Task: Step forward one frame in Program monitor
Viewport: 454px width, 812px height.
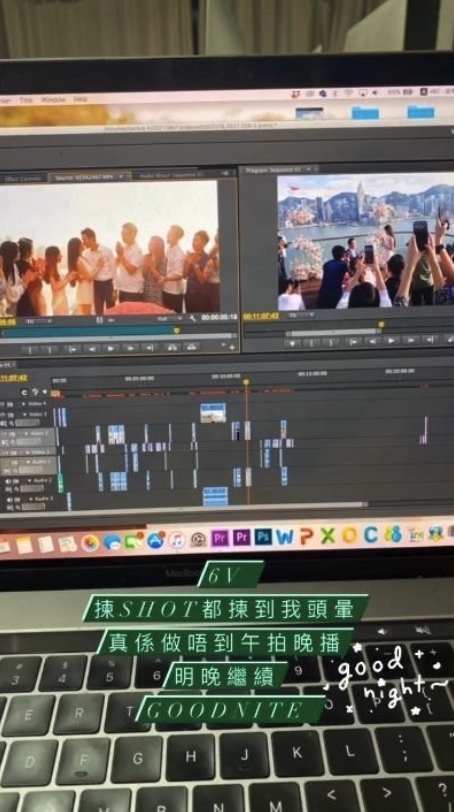Action: [411, 340]
